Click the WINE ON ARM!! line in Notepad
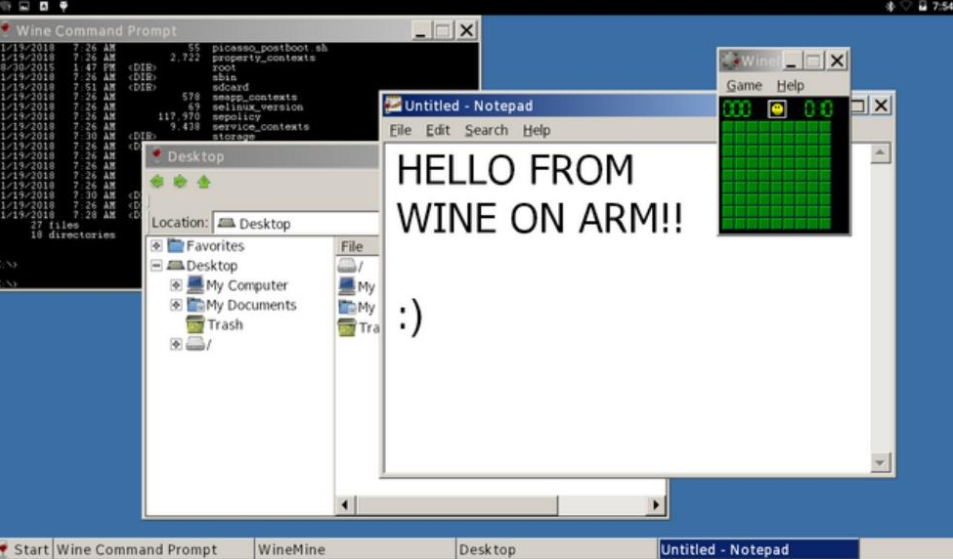Viewport: 953px width, 559px height. pyautogui.click(x=540, y=219)
